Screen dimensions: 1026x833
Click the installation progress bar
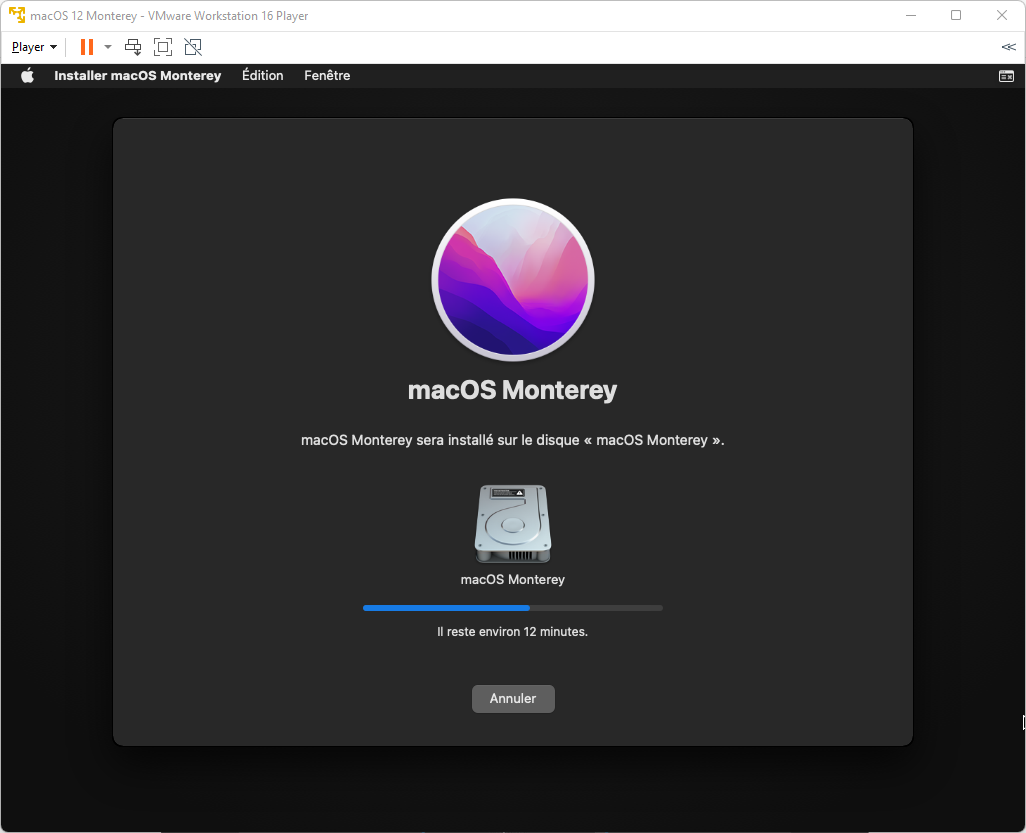tap(513, 608)
